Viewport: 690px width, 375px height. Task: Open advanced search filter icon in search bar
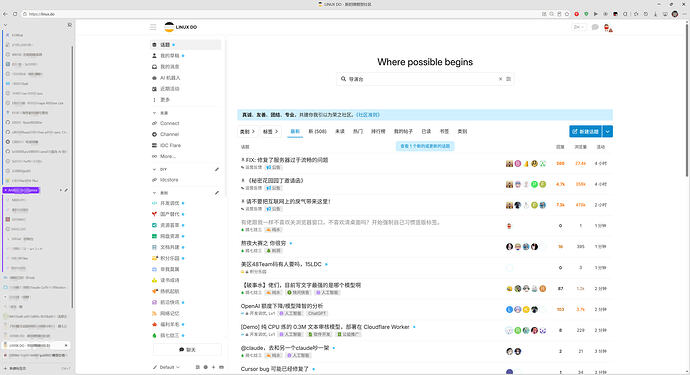[508, 79]
